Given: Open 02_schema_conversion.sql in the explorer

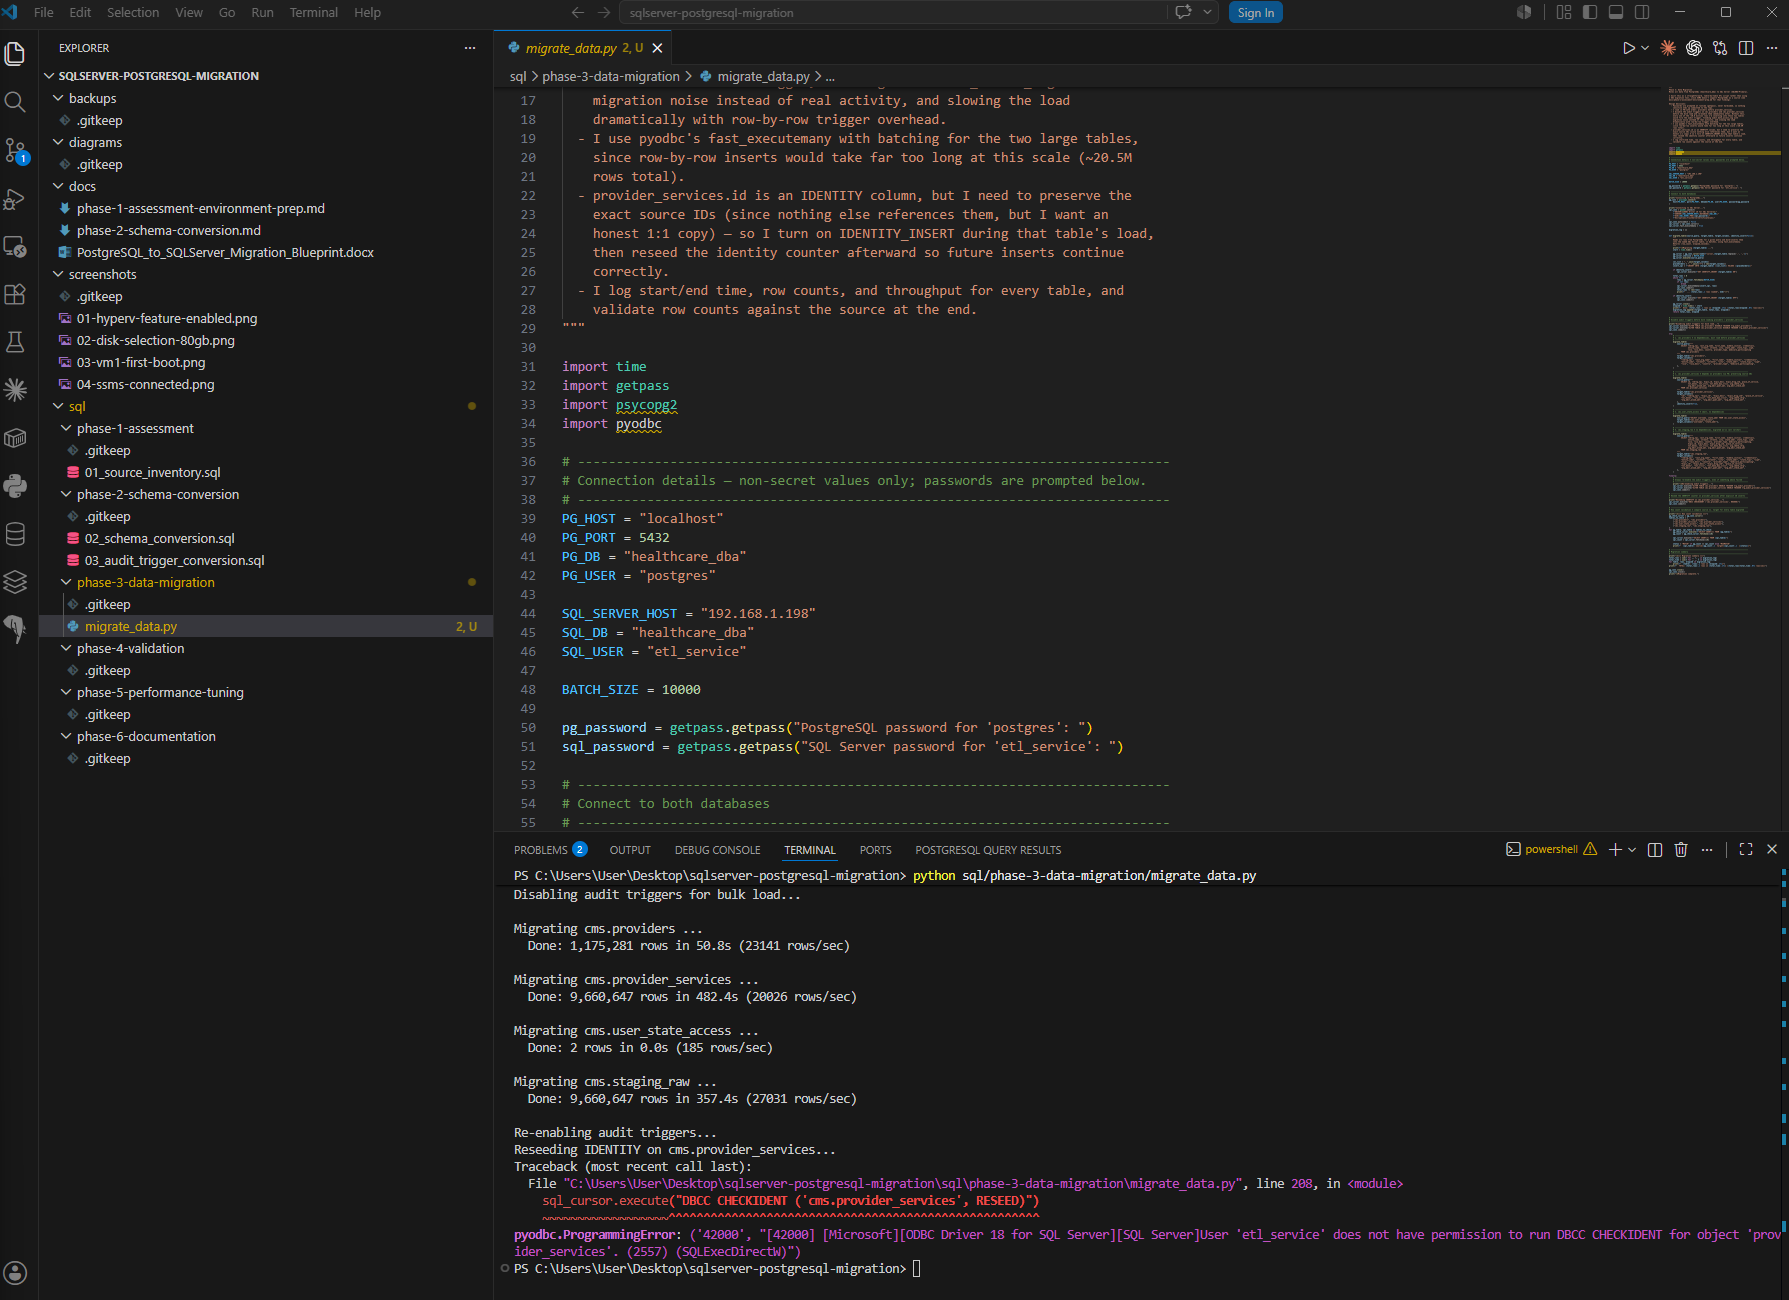Looking at the screenshot, I should [x=160, y=538].
